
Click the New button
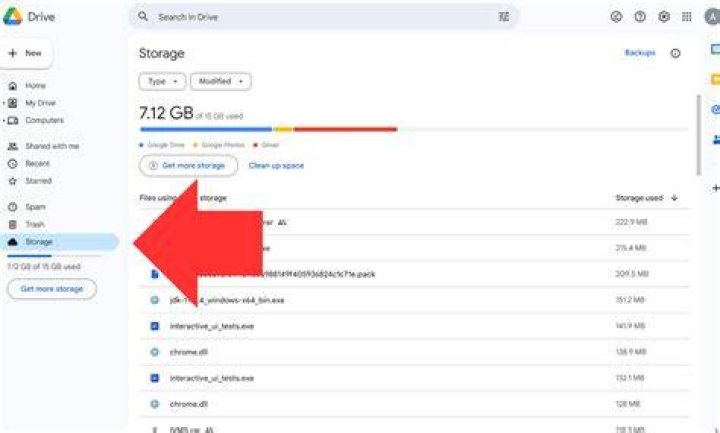[26, 53]
